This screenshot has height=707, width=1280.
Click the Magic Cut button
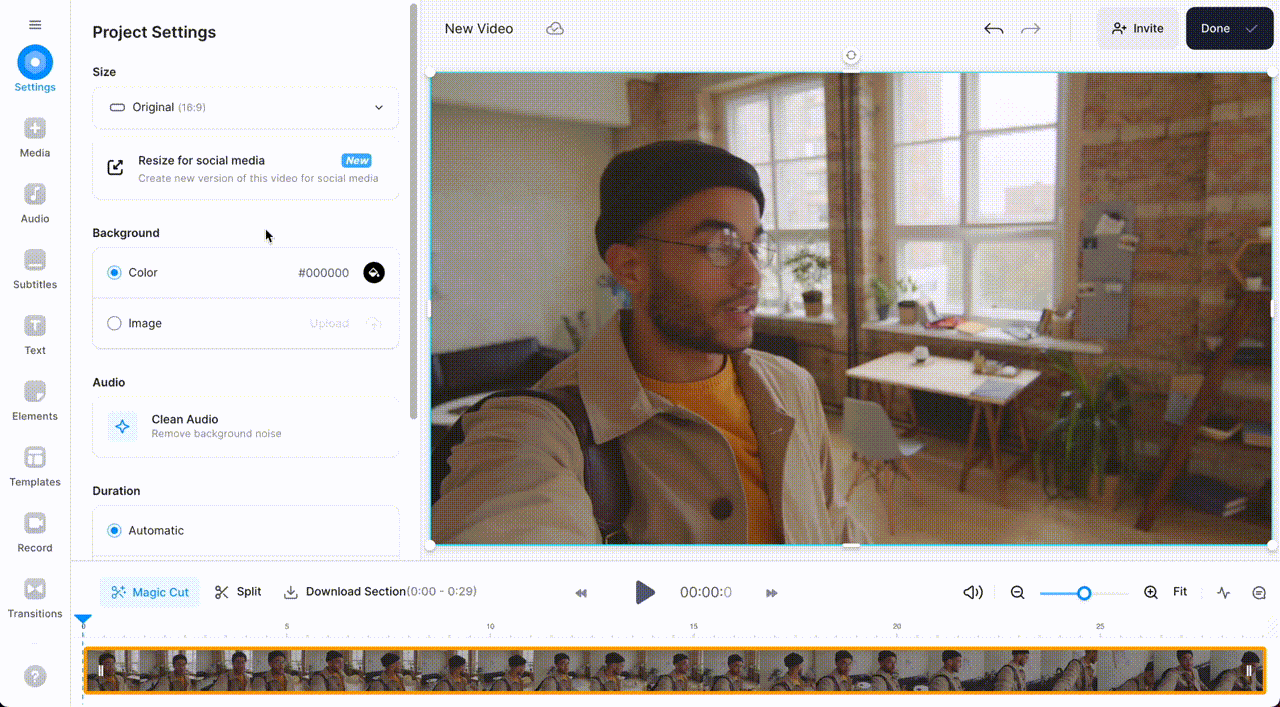(x=150, y=592)
